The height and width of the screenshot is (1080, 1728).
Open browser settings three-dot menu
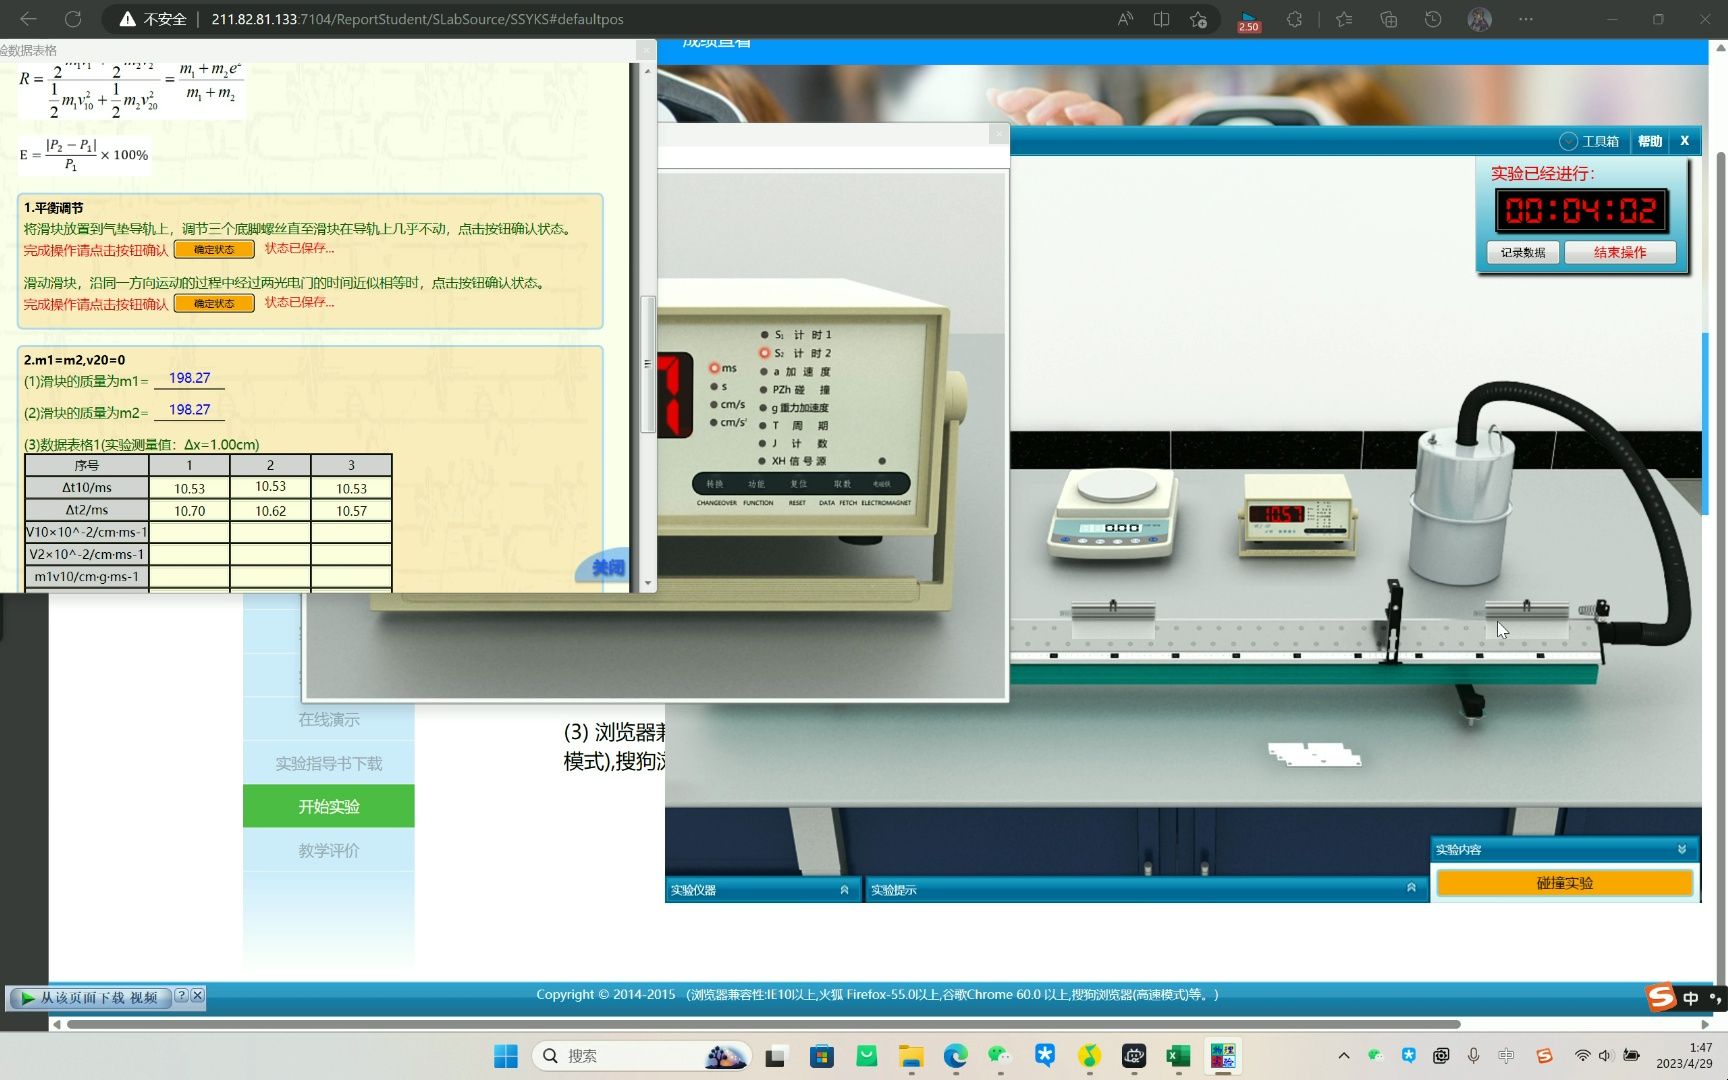coord(1525,19)
